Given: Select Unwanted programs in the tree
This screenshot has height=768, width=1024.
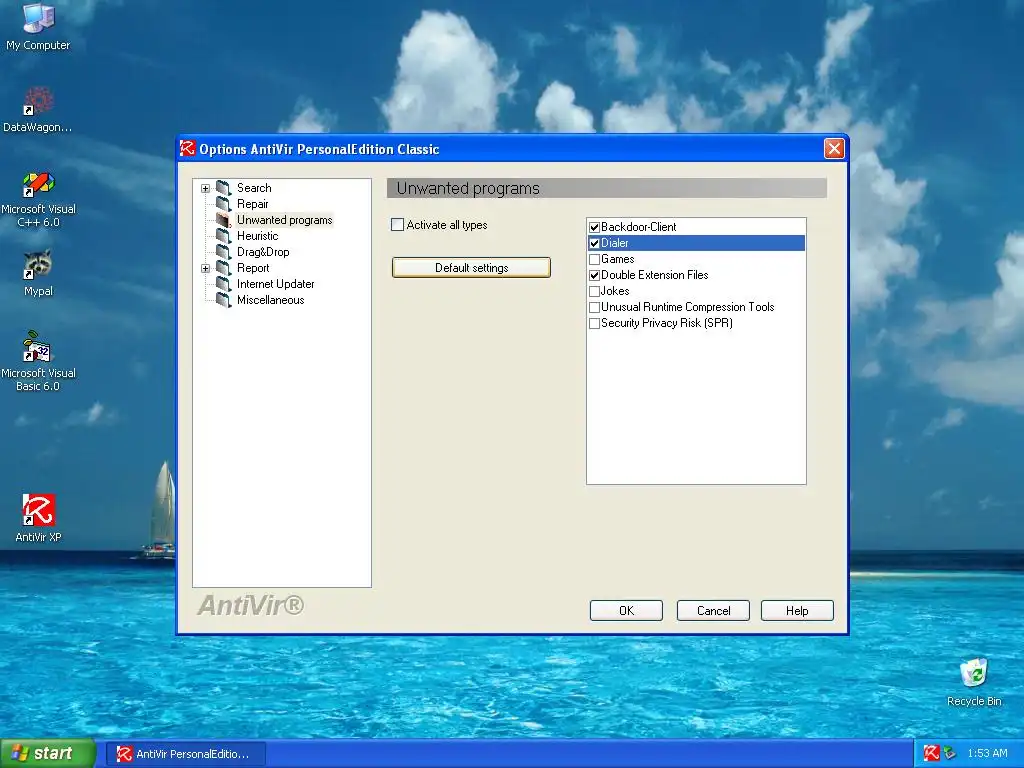Looking at the screenshot, I should pyautogui.click(x=284, y=220).
